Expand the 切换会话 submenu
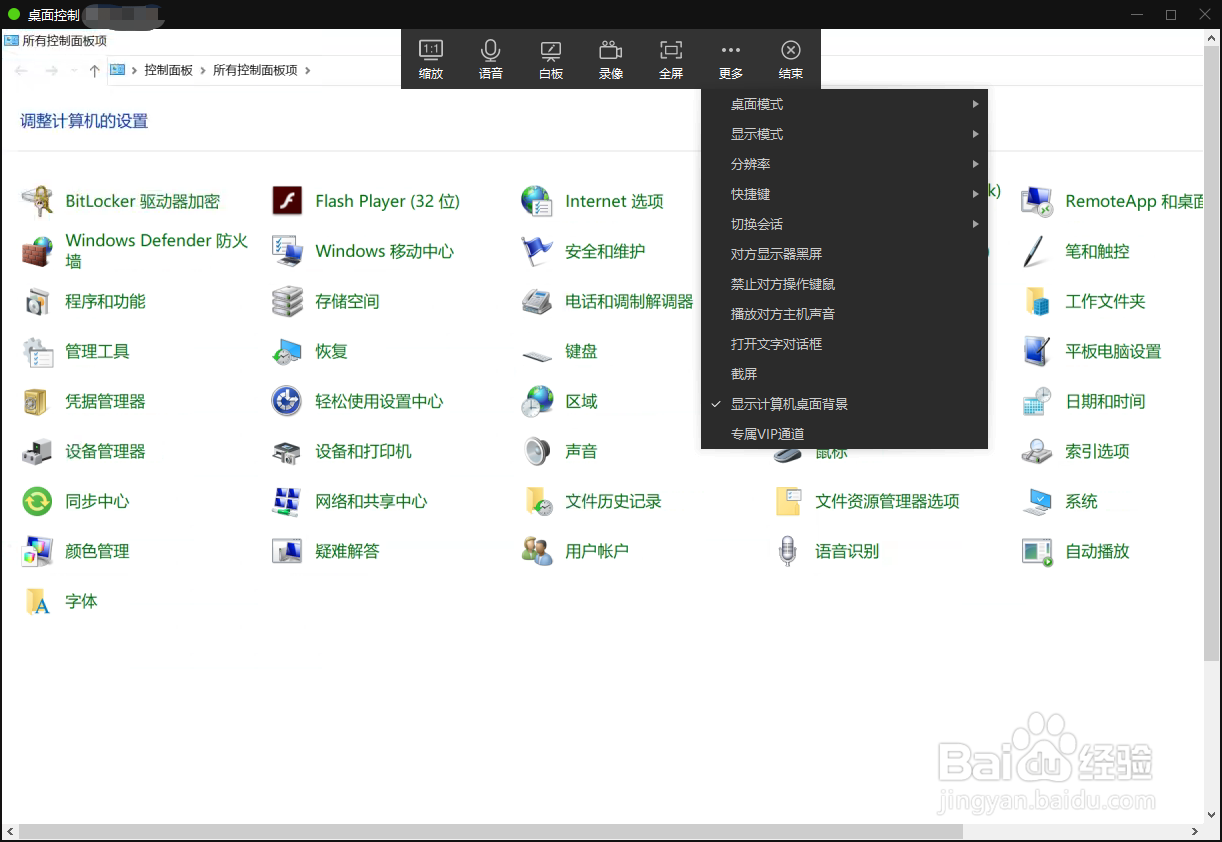Screen dimensions: 1222x842 pos(845,224)
